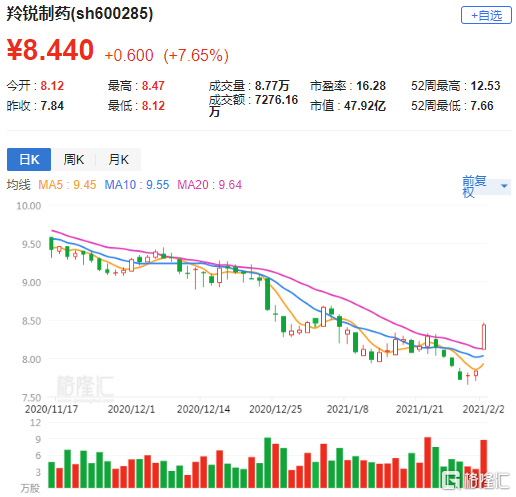Click the 2021/1/8 date axis label
This screenshot has width=516, height=497.
[348, 409]
